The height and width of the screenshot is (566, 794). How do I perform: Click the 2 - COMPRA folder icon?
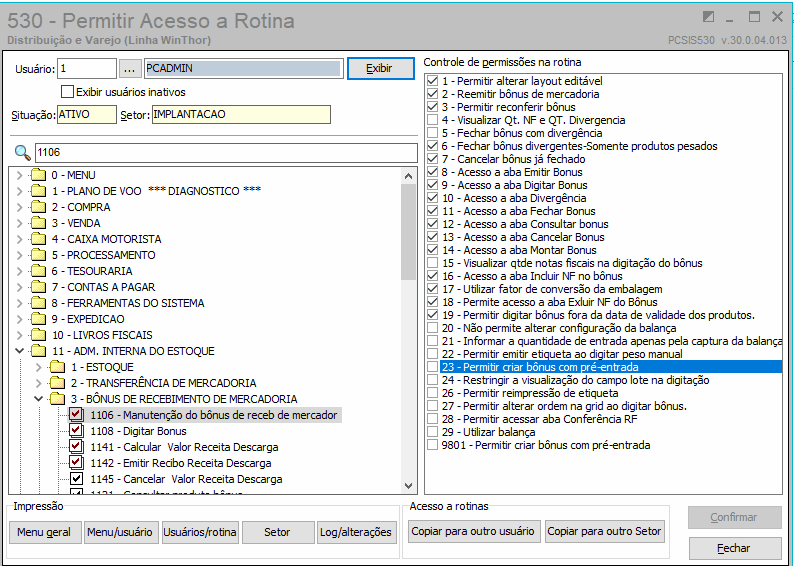click(38, 207)
